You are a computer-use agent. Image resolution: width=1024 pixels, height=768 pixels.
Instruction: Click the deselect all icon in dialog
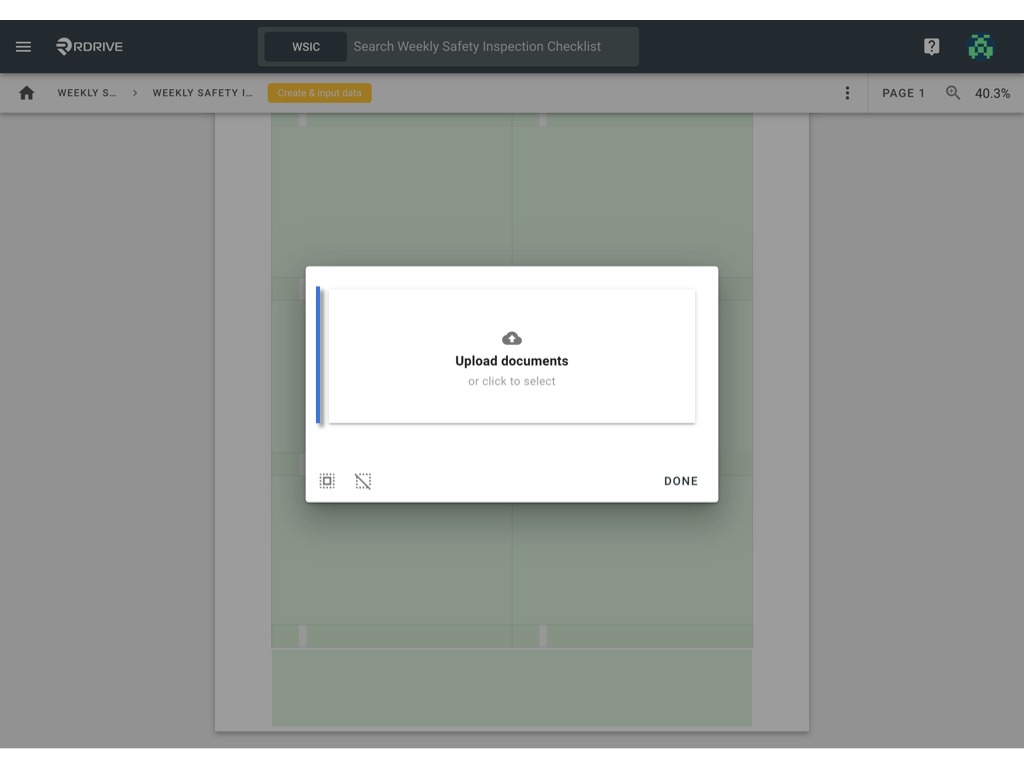tap(363, 481)
